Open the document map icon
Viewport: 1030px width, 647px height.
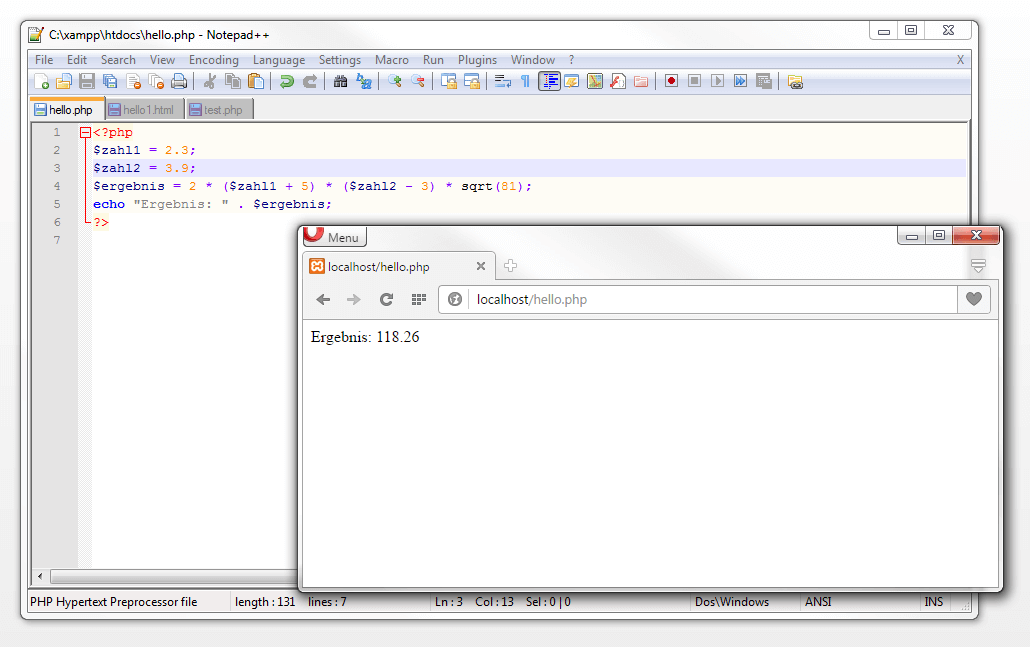pos(595,81)
